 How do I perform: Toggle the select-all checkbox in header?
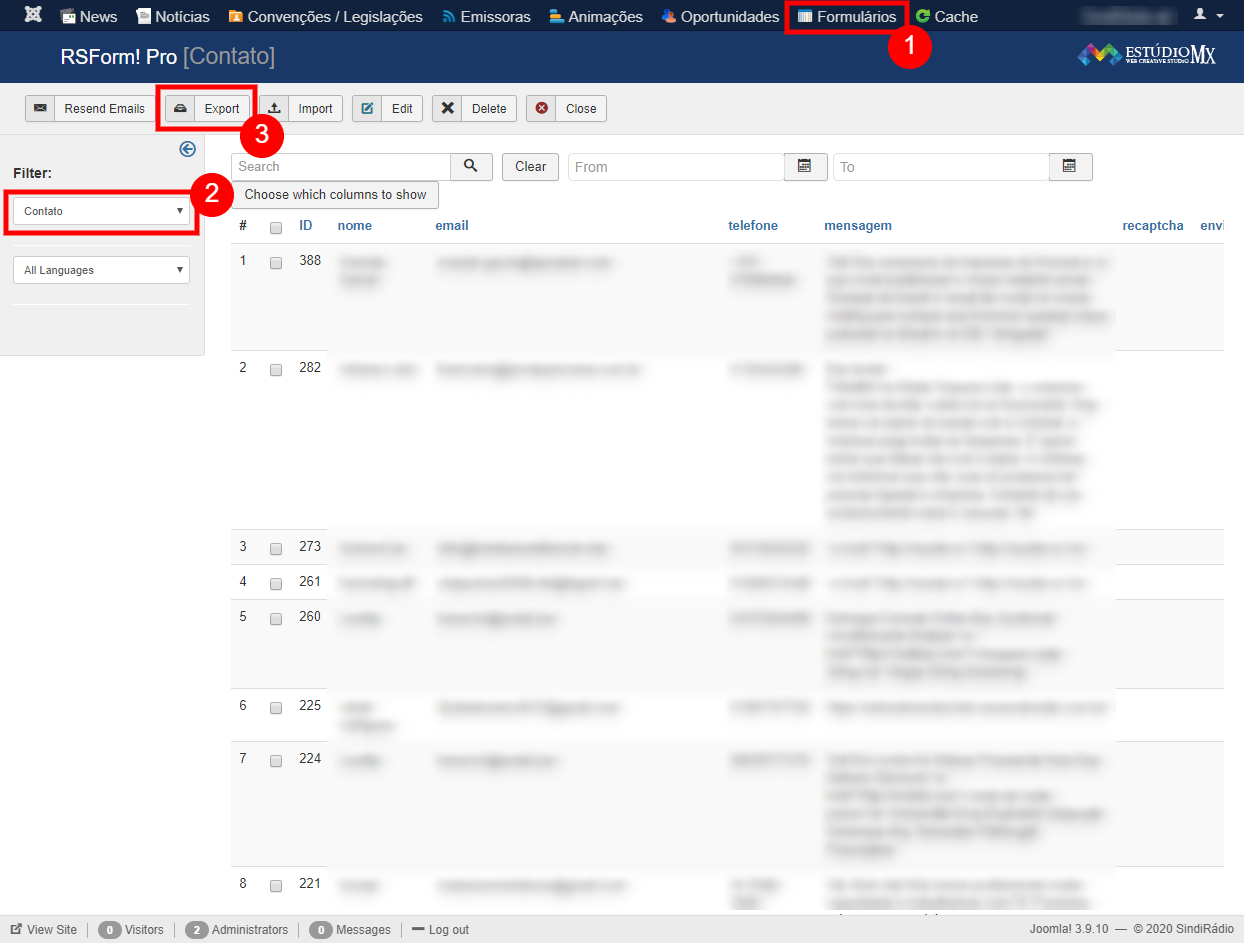tap(276, 227)
